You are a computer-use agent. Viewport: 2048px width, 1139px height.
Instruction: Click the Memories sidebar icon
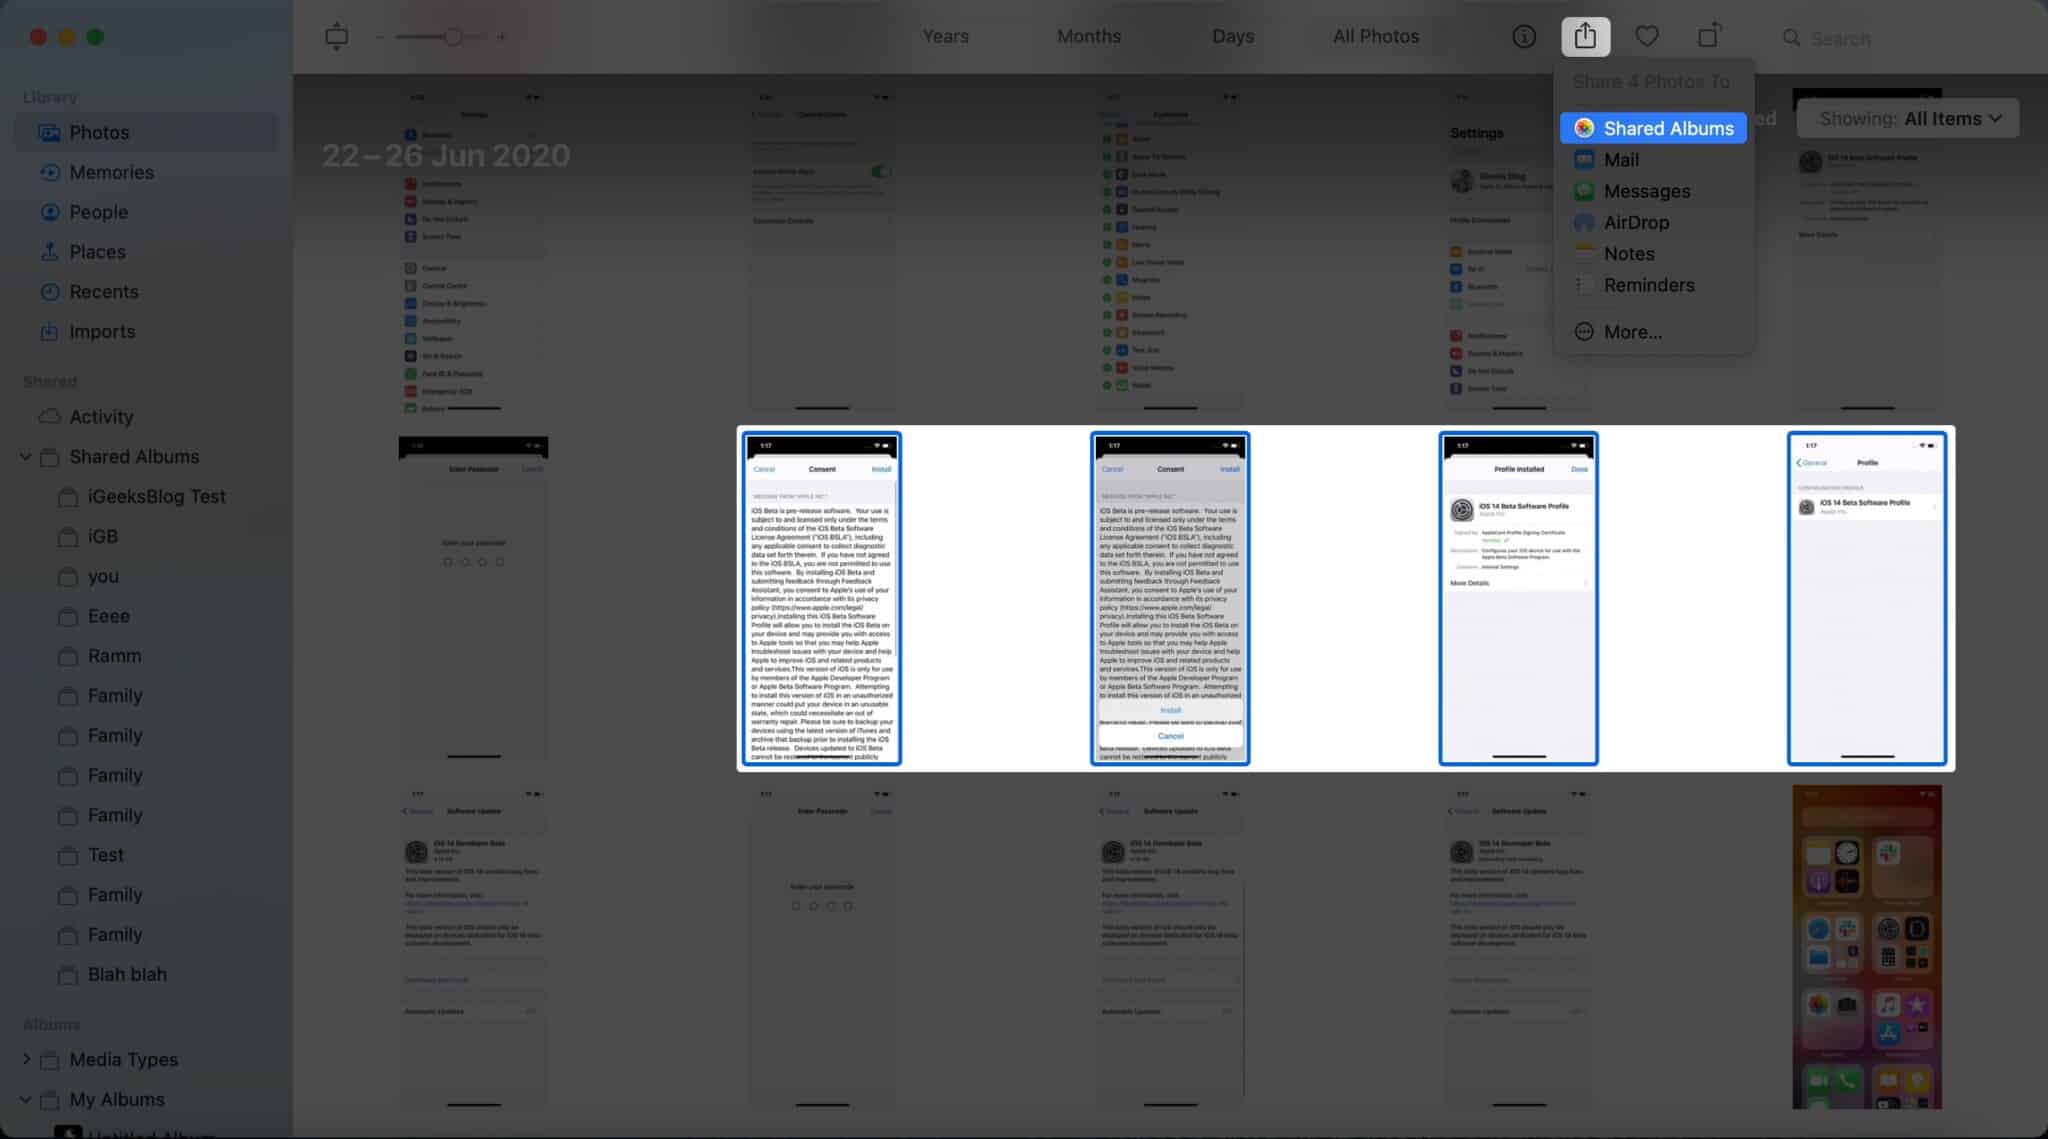pos(50,171)
